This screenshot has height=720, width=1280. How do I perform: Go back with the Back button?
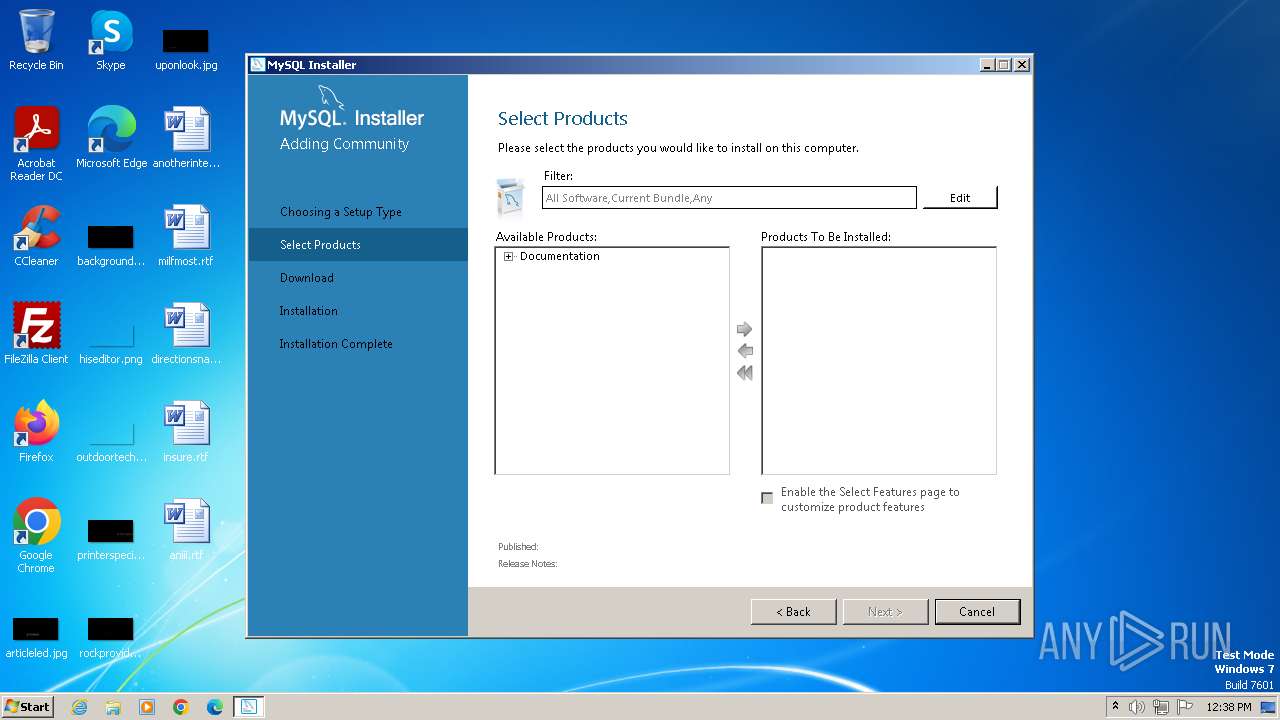[793, 612]
